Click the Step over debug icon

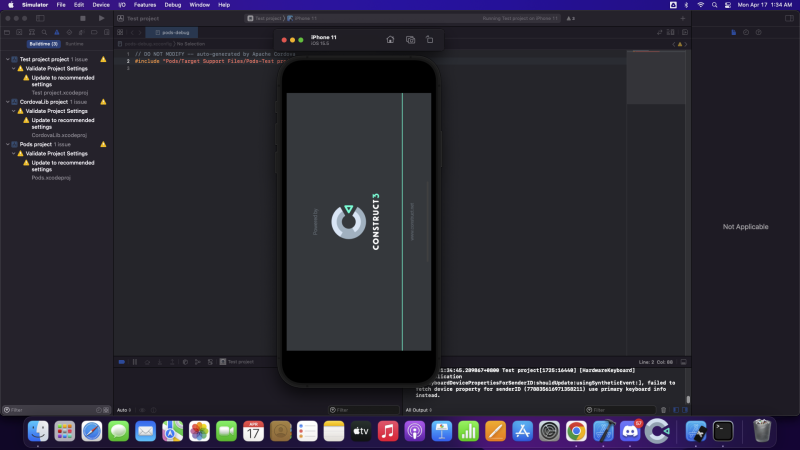[x=147, y=362]
